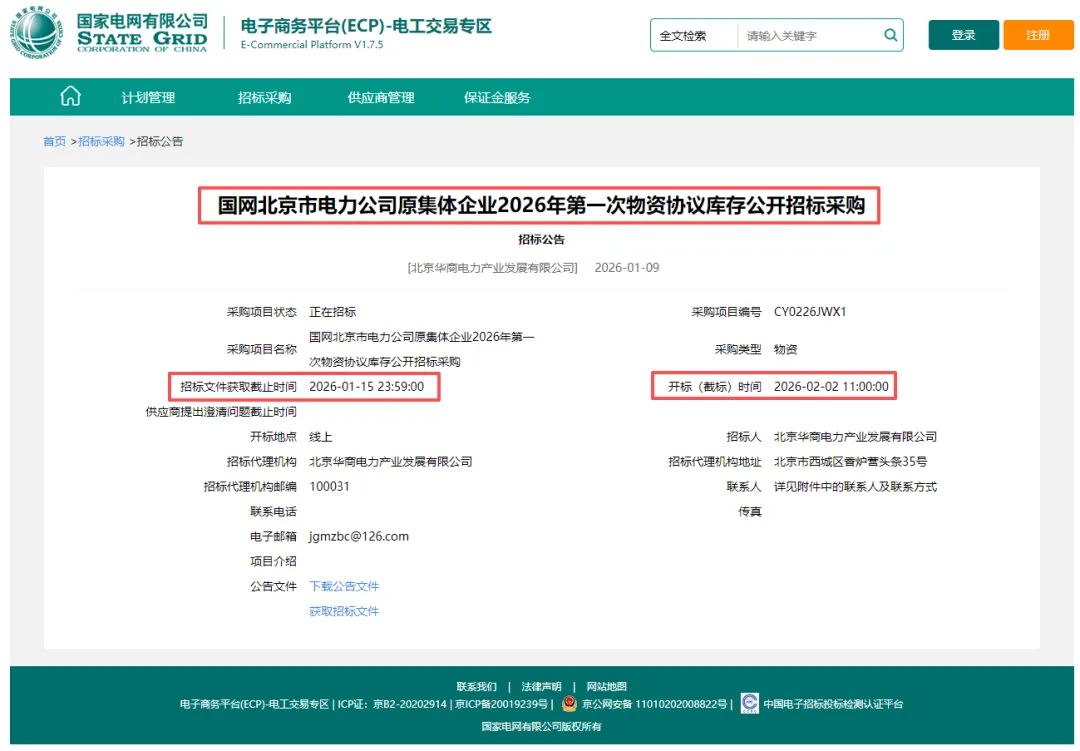The height and width of the screenshot is (751, 1080).
Task: Click the 登录 login button
Action: (x=963, y=35)
